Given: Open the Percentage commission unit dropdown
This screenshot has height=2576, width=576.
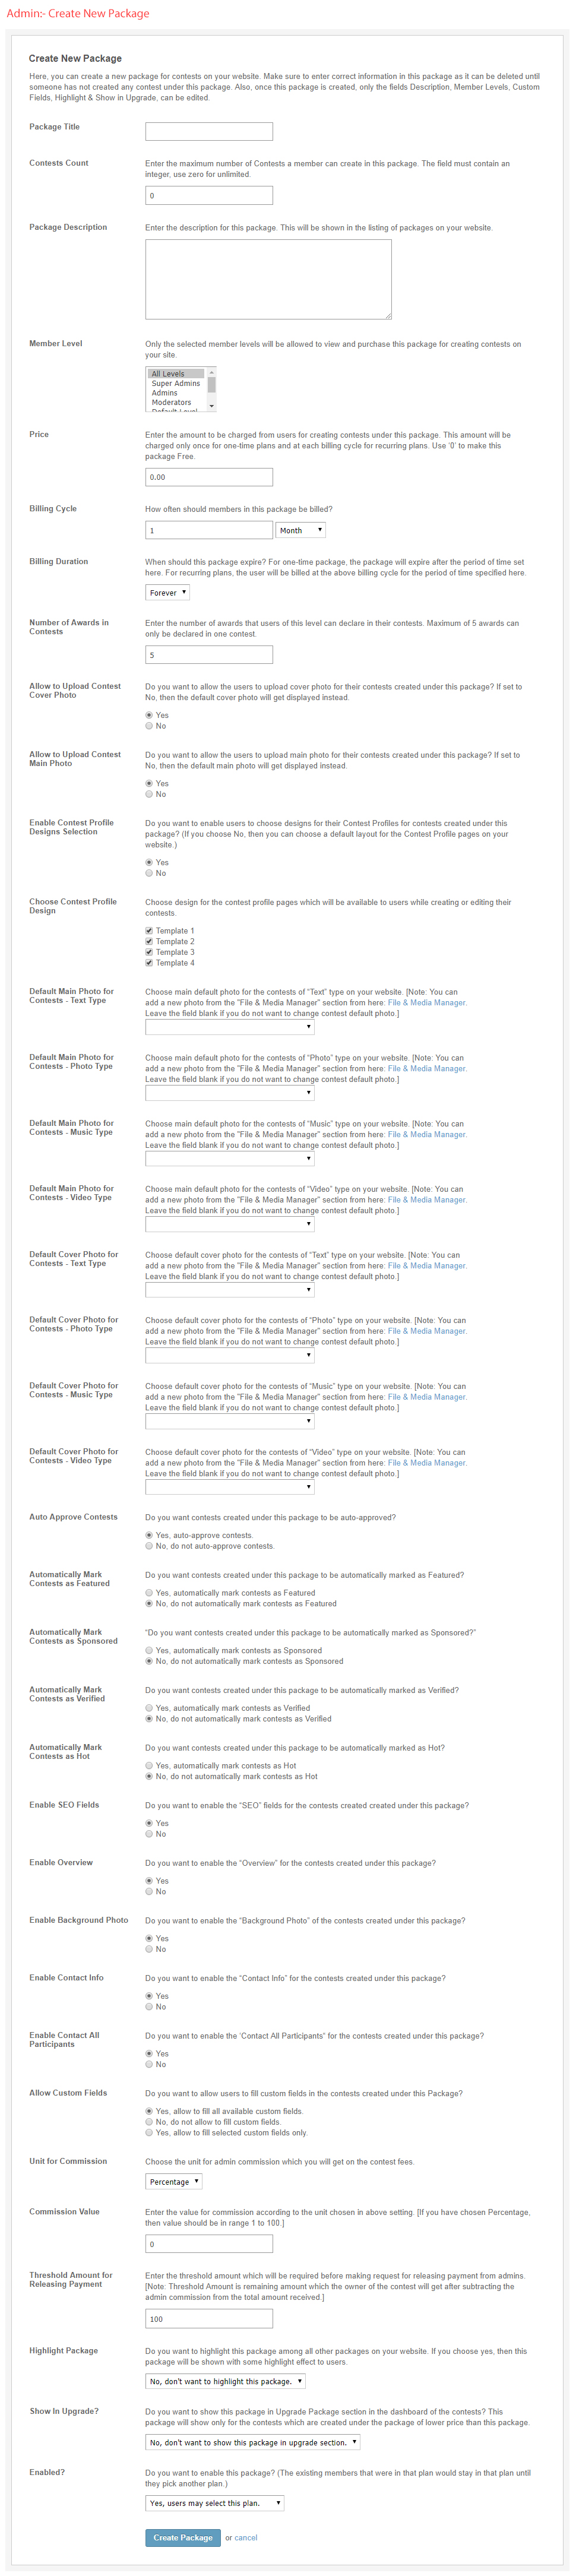Looking at the screenshot, I should click(x=173, y=2182).
